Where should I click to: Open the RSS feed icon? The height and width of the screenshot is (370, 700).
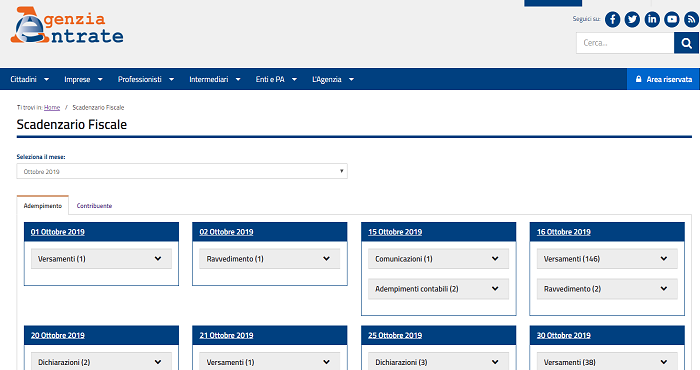[x=691, y=20]
